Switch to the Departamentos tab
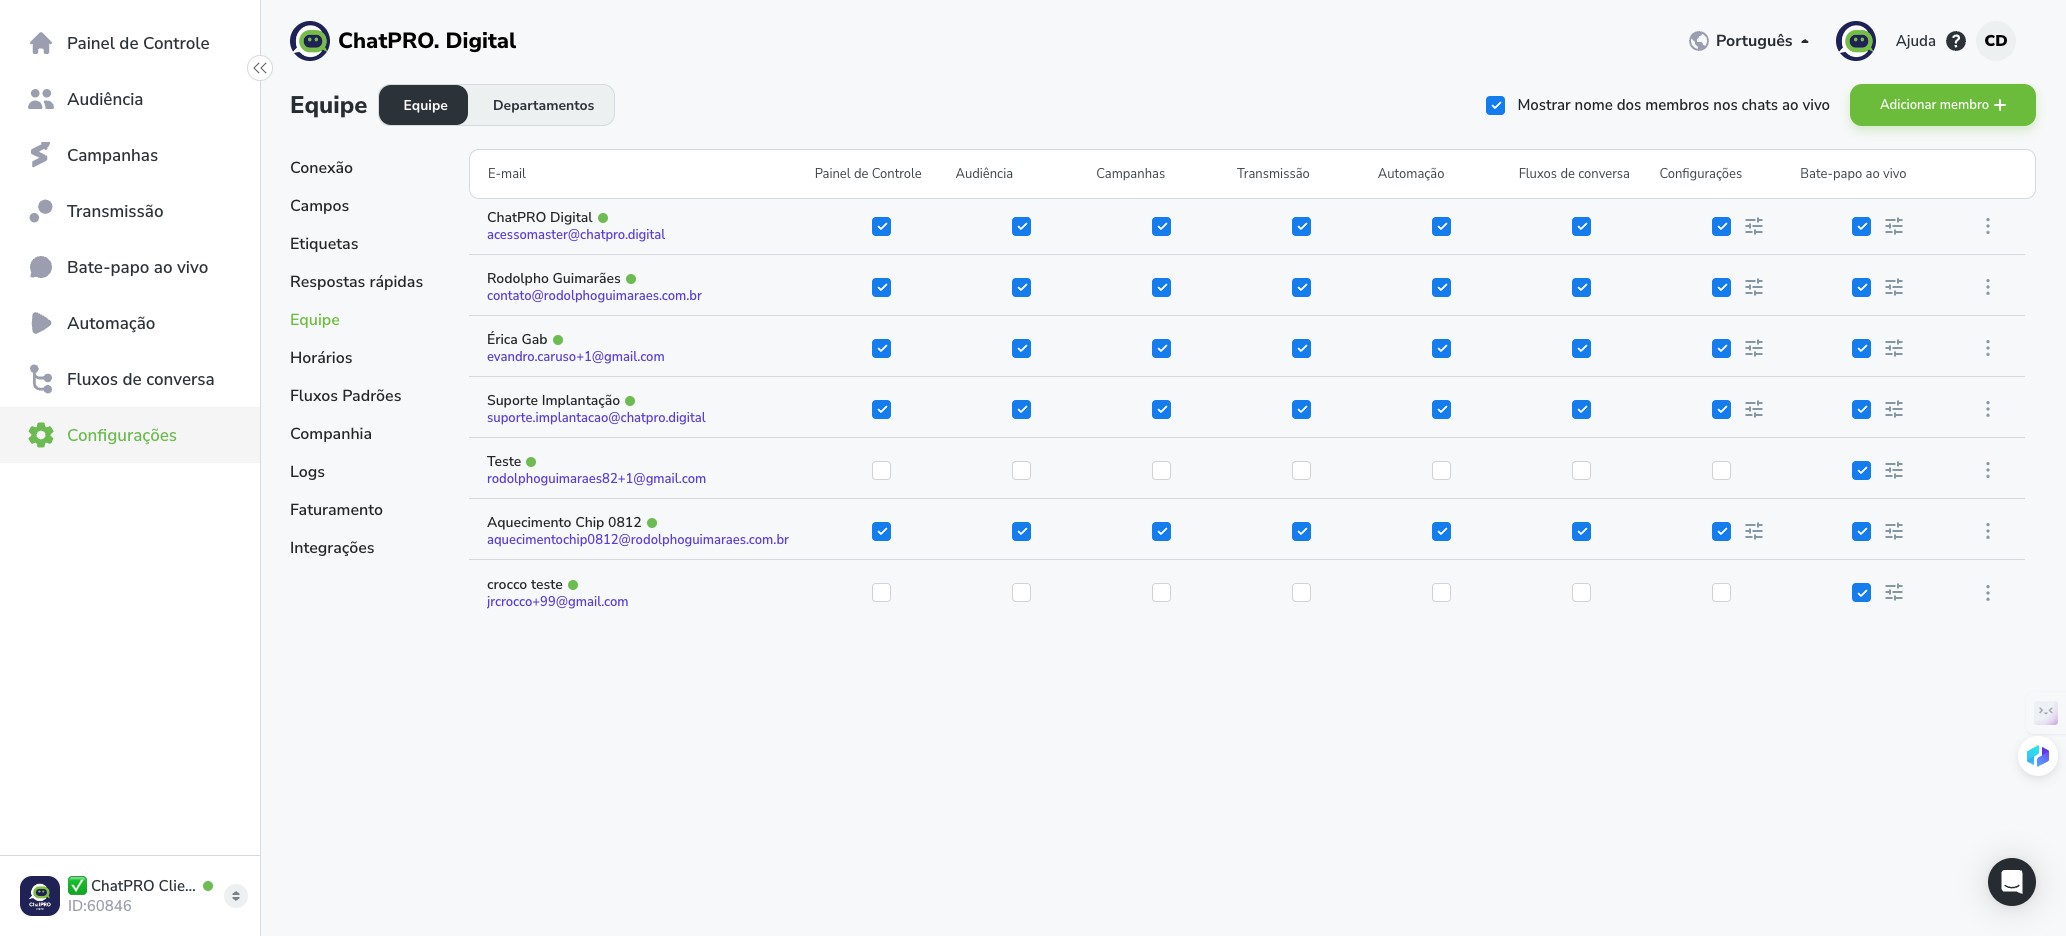This screenshot has height=936, width=2066. pos(543,105)
